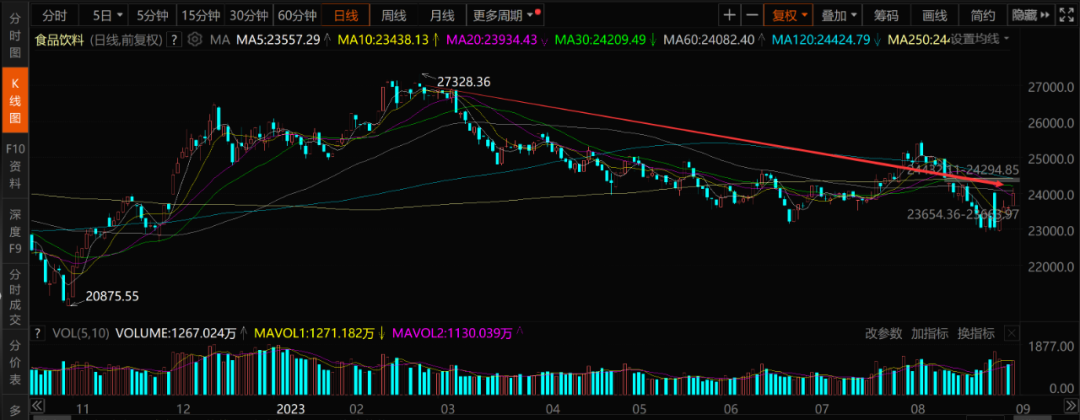The height and width of the screenshot is (420, 1080).
Task: Zoom out the chart with minus button
Action: (752, 15)
